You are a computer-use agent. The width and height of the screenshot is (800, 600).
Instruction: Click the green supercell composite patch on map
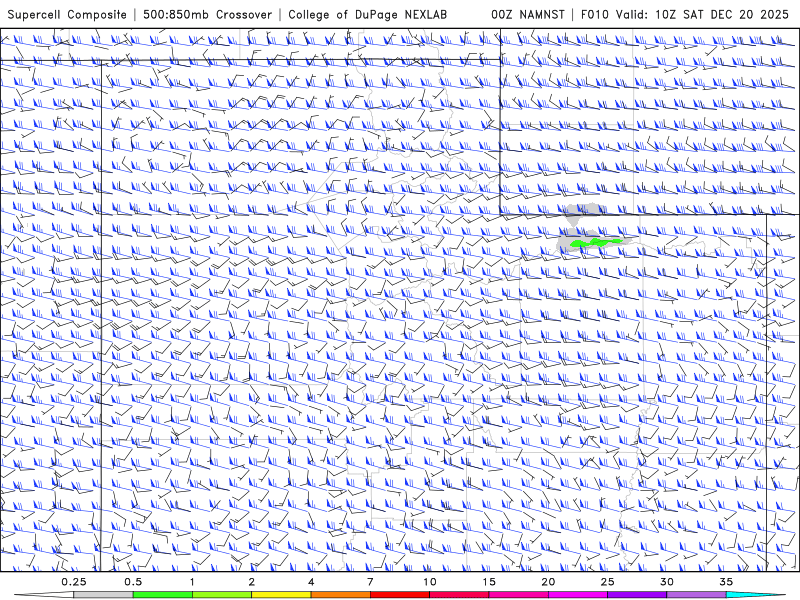[596, 242]
